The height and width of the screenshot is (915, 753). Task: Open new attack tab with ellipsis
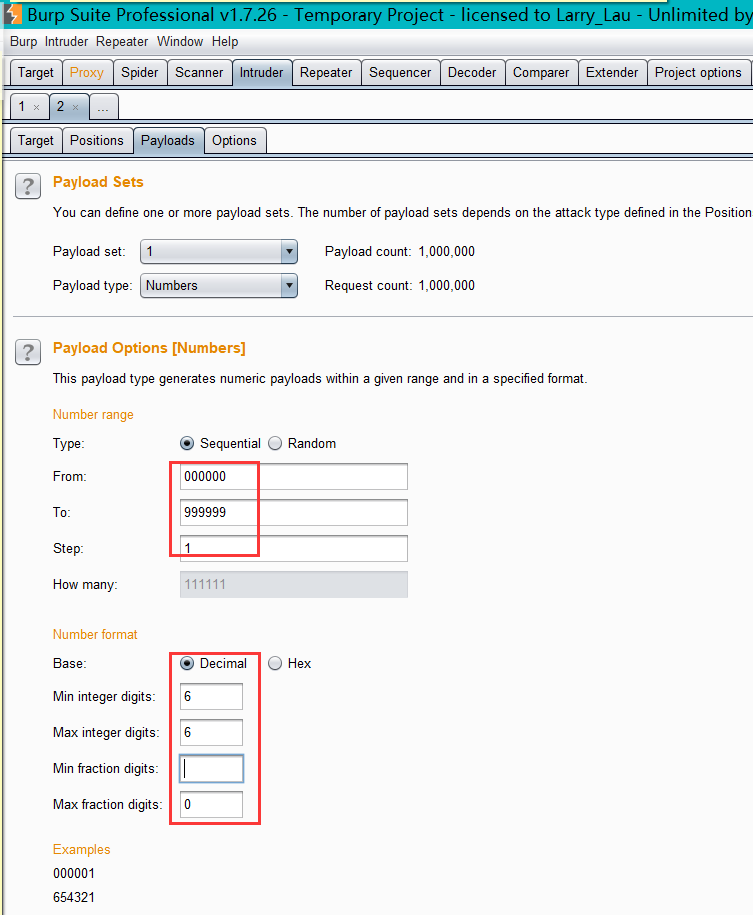click(x=103, y=108)
